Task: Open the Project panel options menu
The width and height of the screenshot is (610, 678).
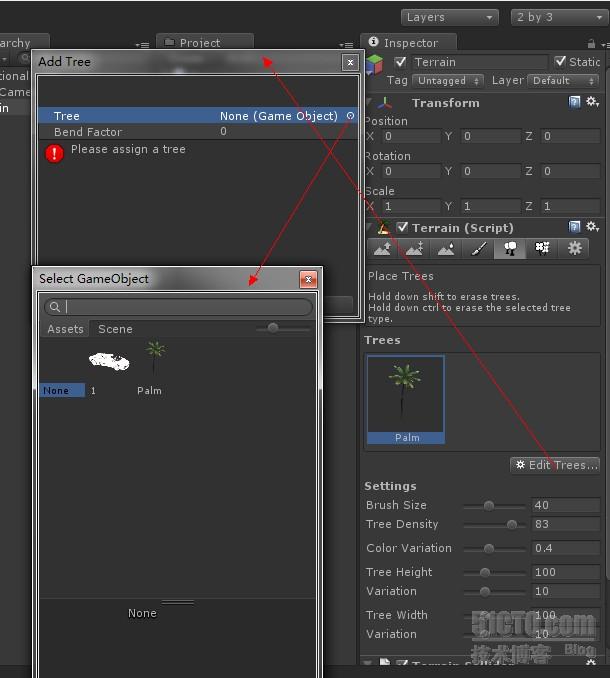Action: click(x=346, y=44)
